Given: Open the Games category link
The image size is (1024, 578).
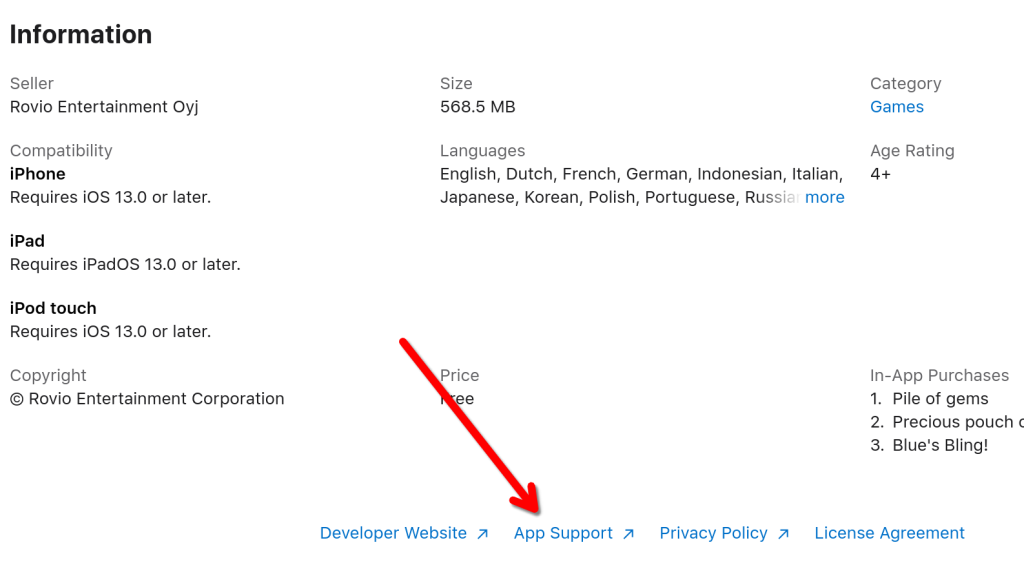Looking at the screenshot, I should pos(897,106).
